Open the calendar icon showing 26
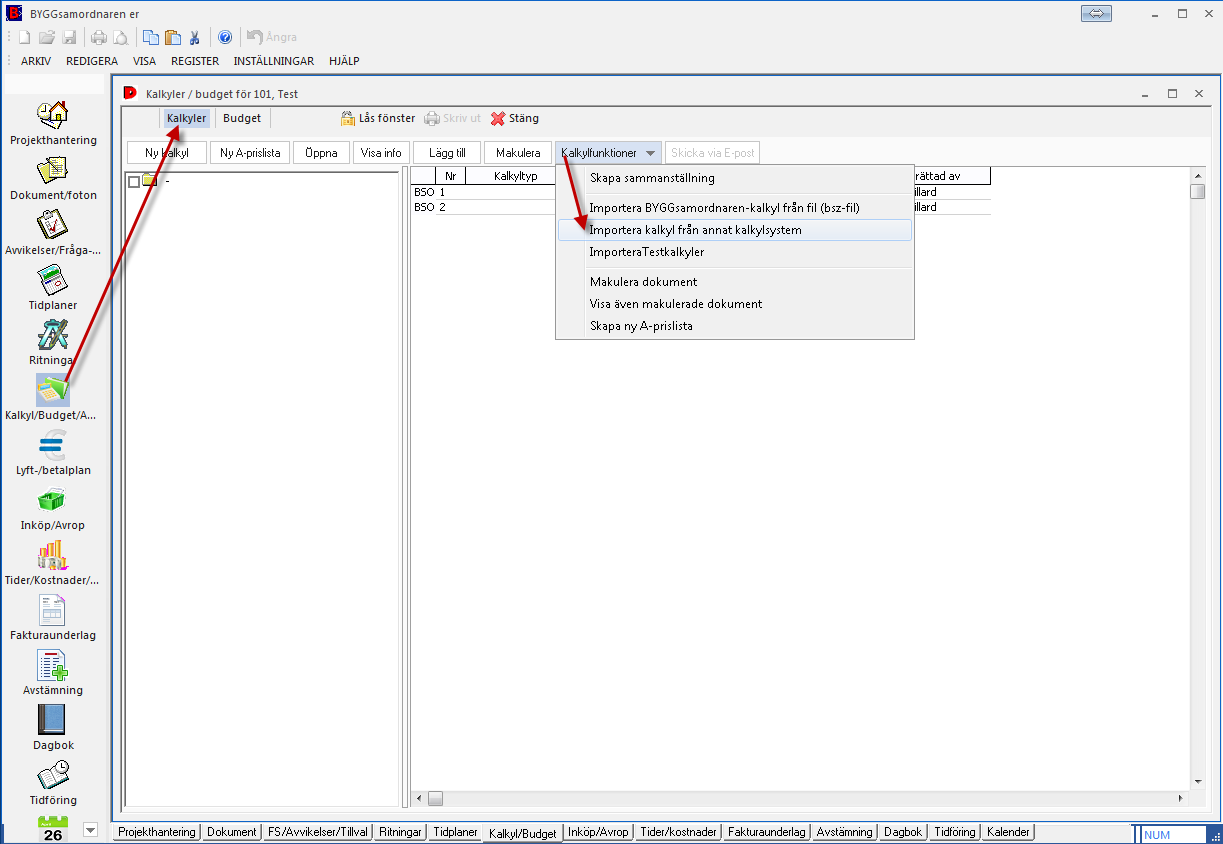Screen dimensions: 1223x844 point(52,829)
